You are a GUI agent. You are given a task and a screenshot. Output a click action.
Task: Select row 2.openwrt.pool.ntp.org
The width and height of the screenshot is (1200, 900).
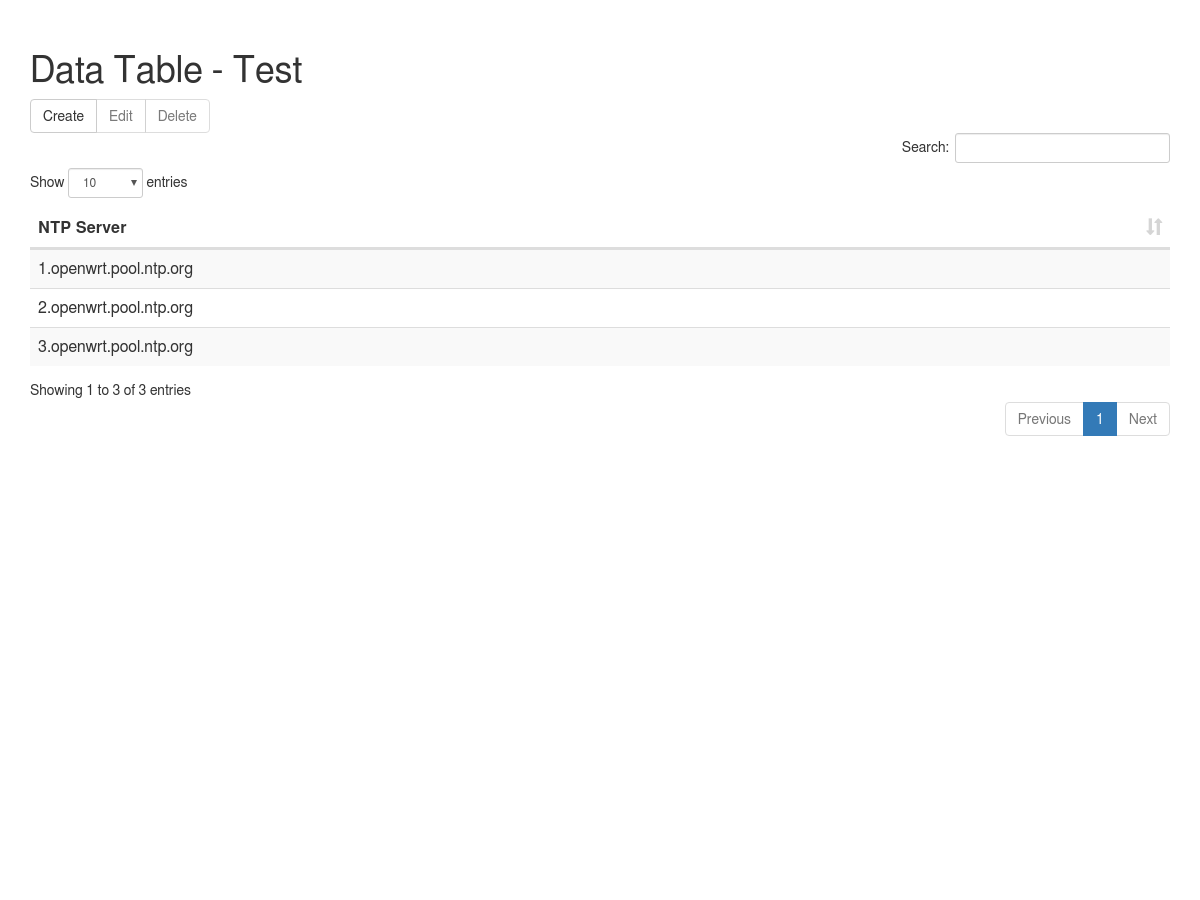600,308
